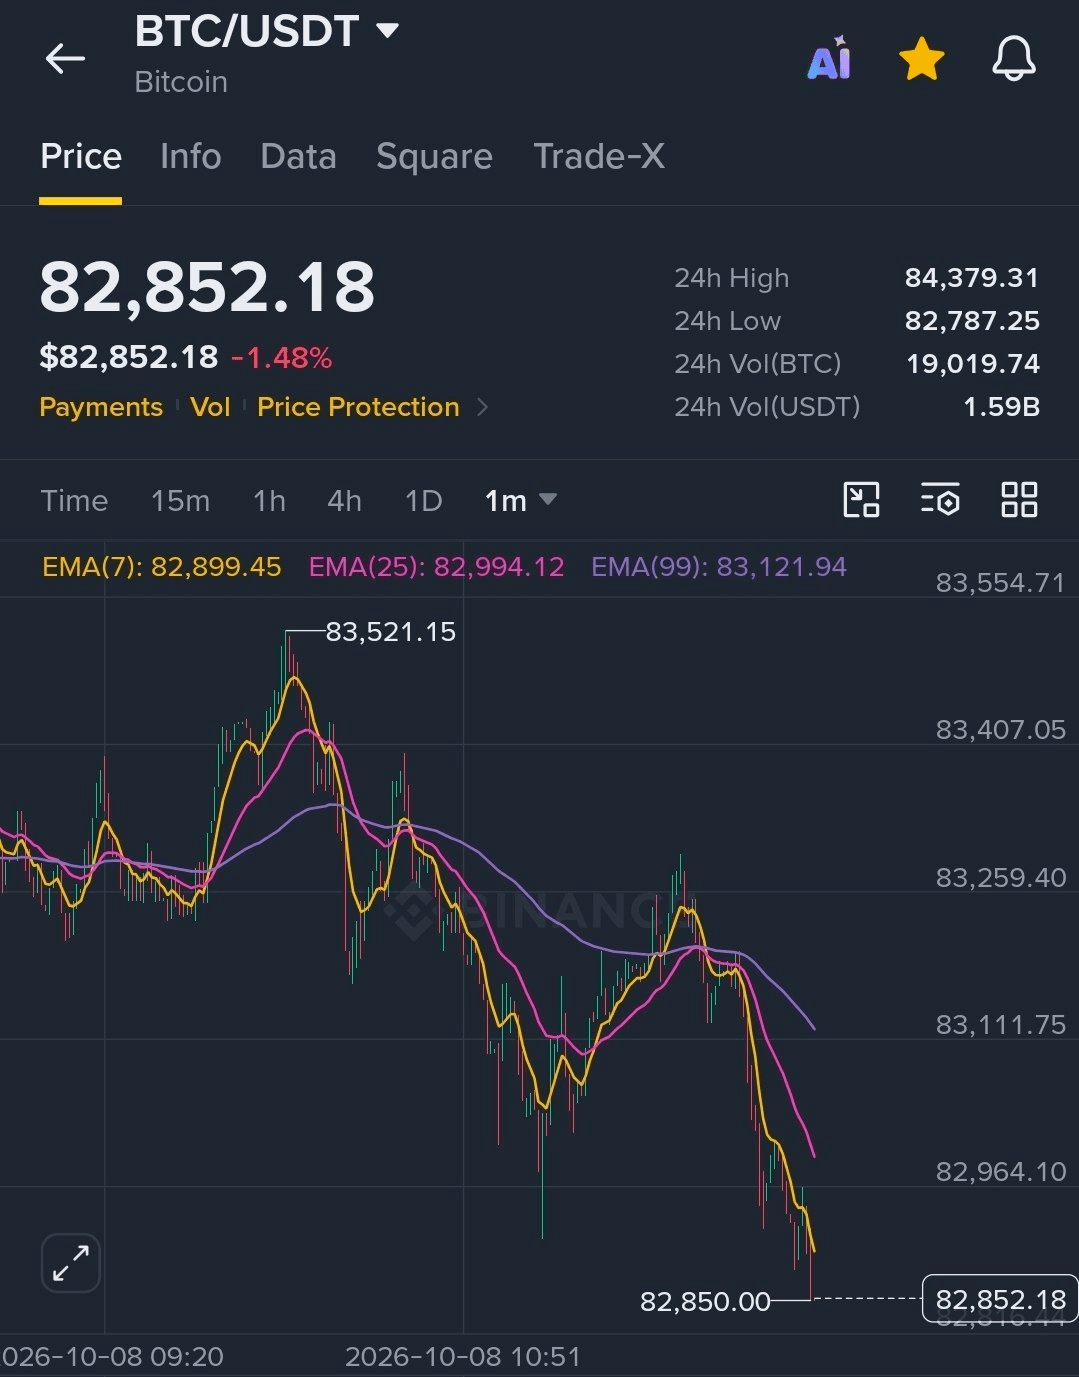Tap the -1.48% change value

point(281,357)
